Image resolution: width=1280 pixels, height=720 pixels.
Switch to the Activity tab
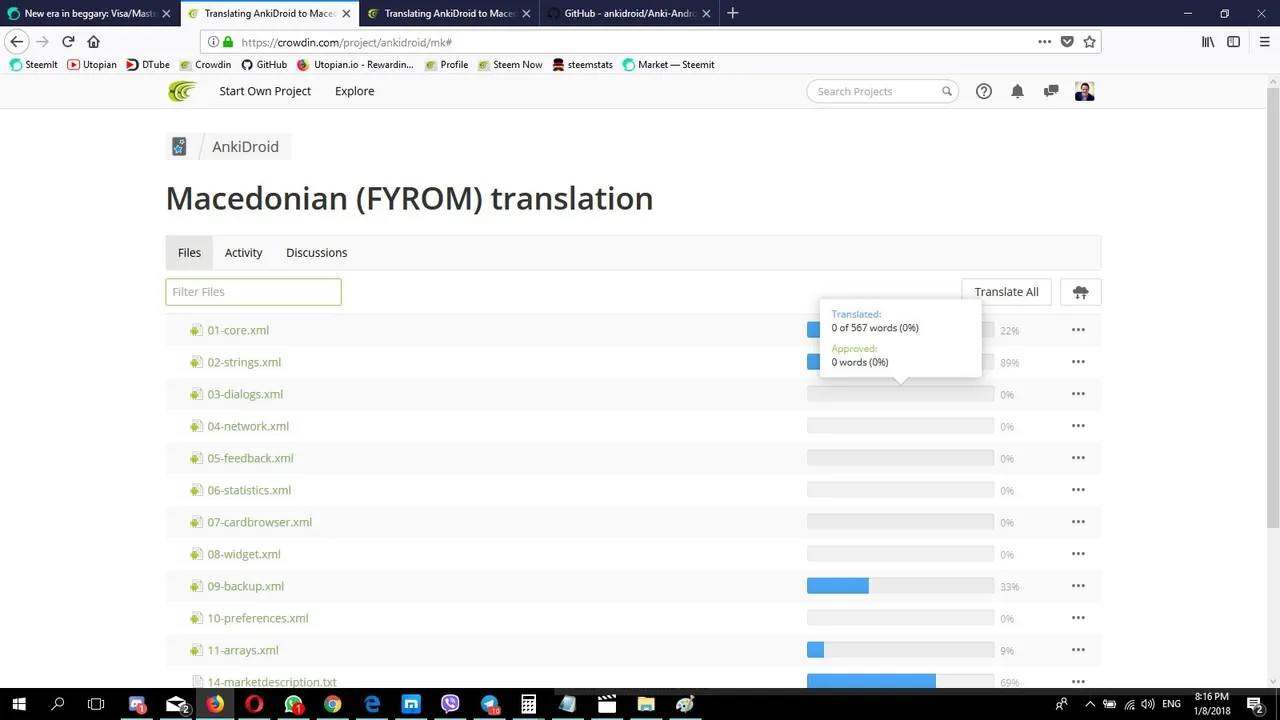pyautogui.click(x=243, y=253)
